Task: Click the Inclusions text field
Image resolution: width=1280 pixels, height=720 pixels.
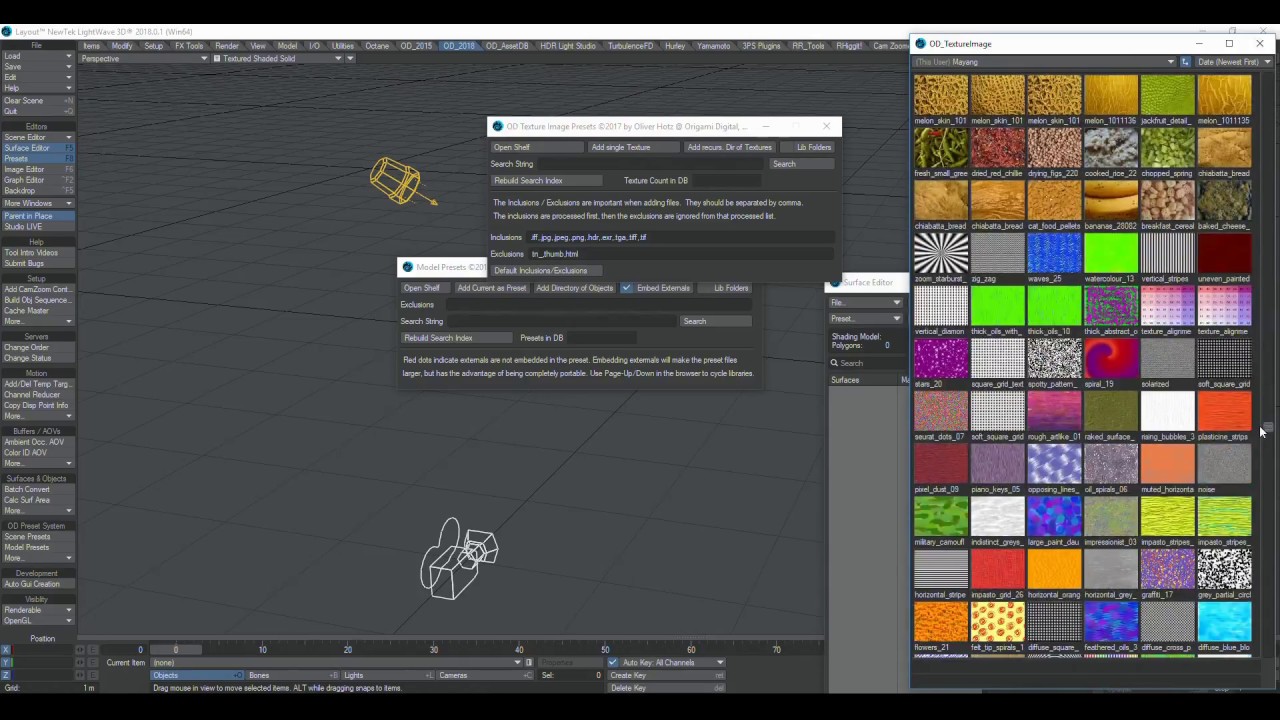Action: coord(682,238)
